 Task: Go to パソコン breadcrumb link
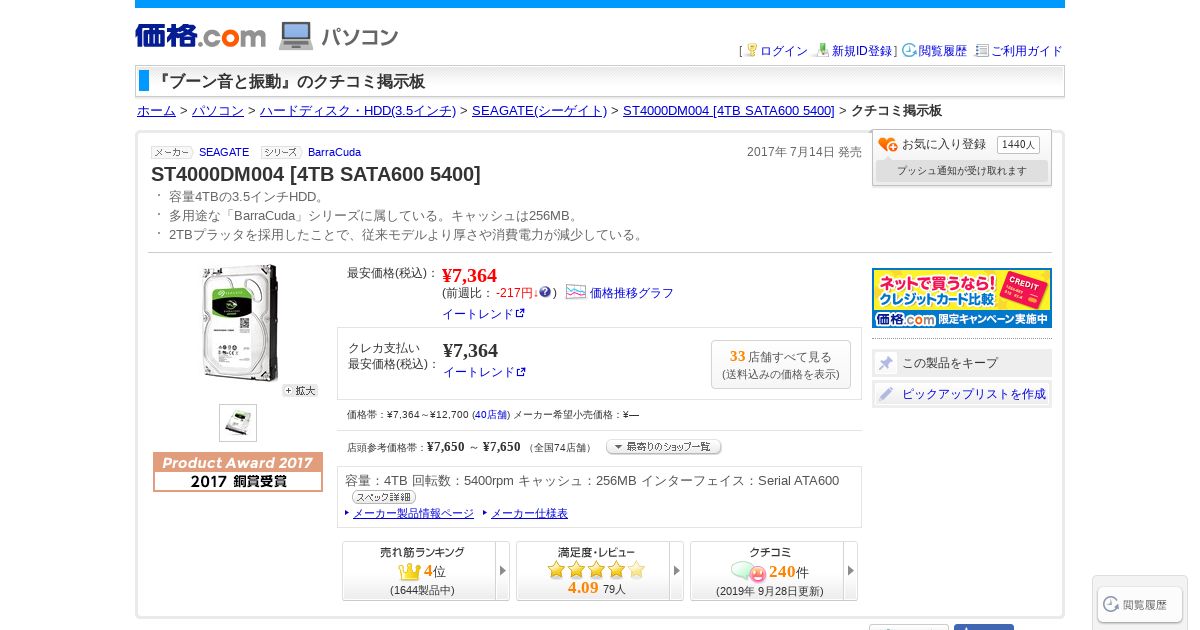pyautogui.click(x=218, y=111)
